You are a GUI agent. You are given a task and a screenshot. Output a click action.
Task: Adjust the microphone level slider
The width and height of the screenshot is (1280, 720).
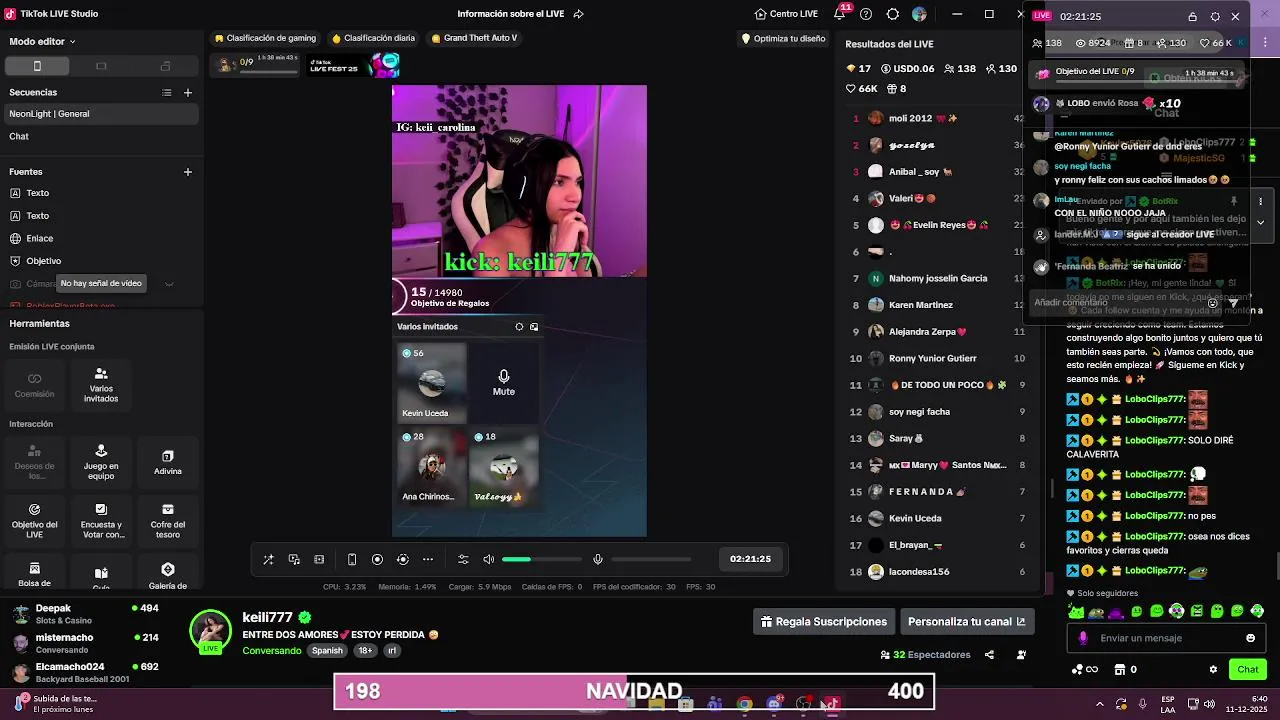651,559
